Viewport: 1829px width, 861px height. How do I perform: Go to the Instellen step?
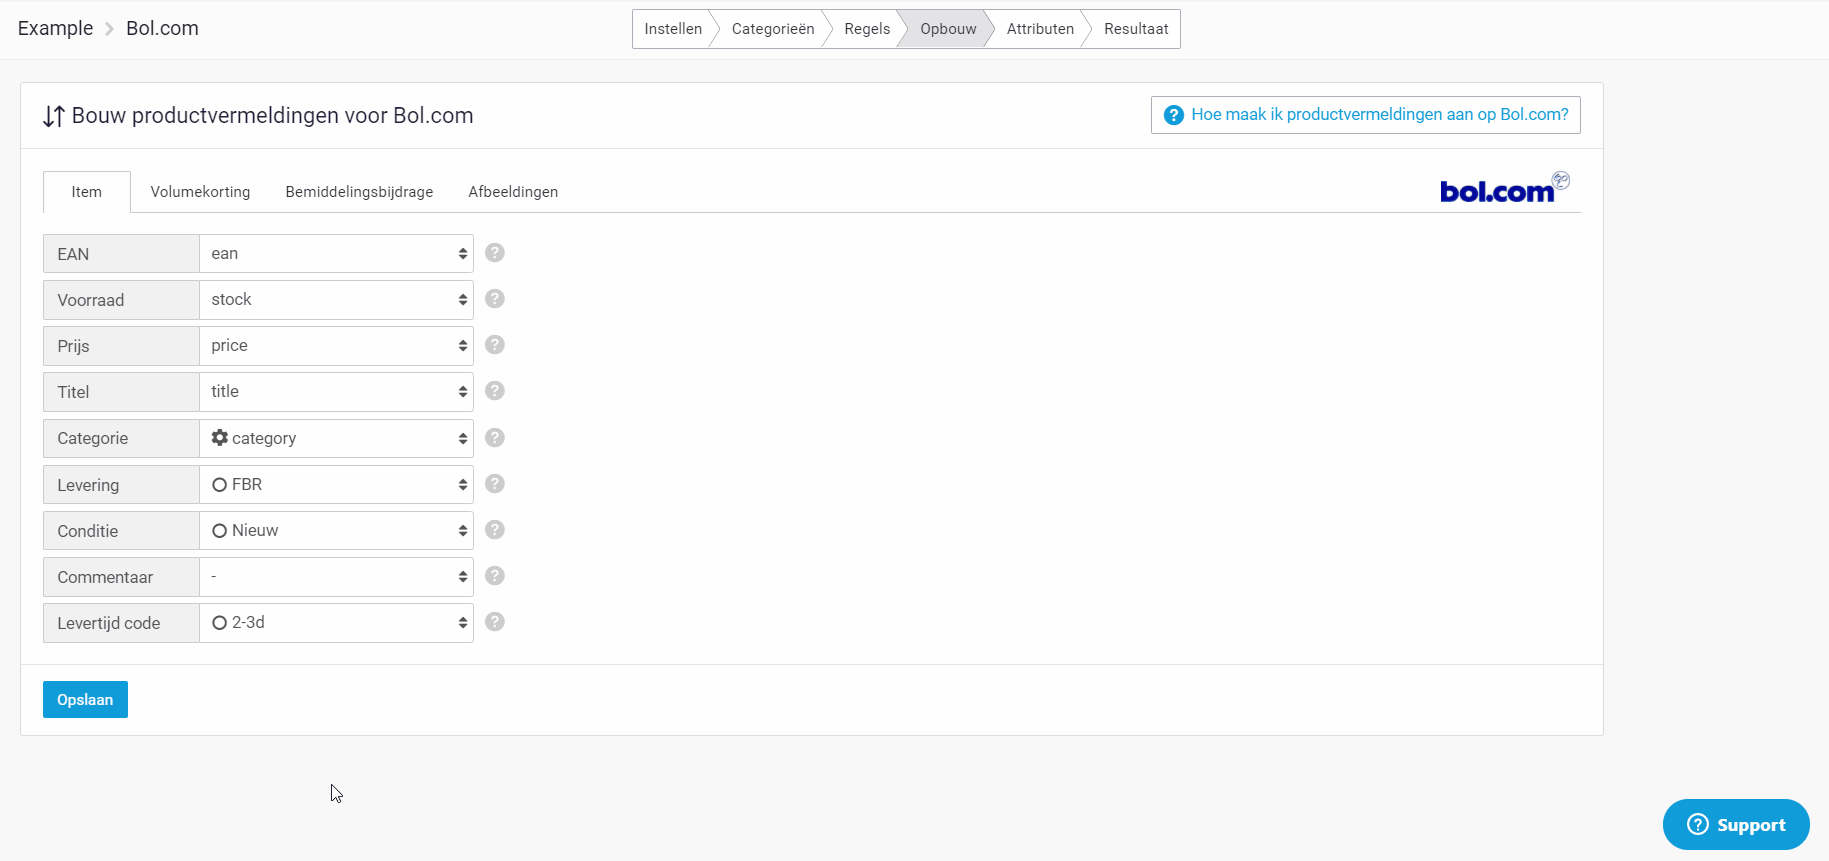pyautogui.click(x=673, y=29)
